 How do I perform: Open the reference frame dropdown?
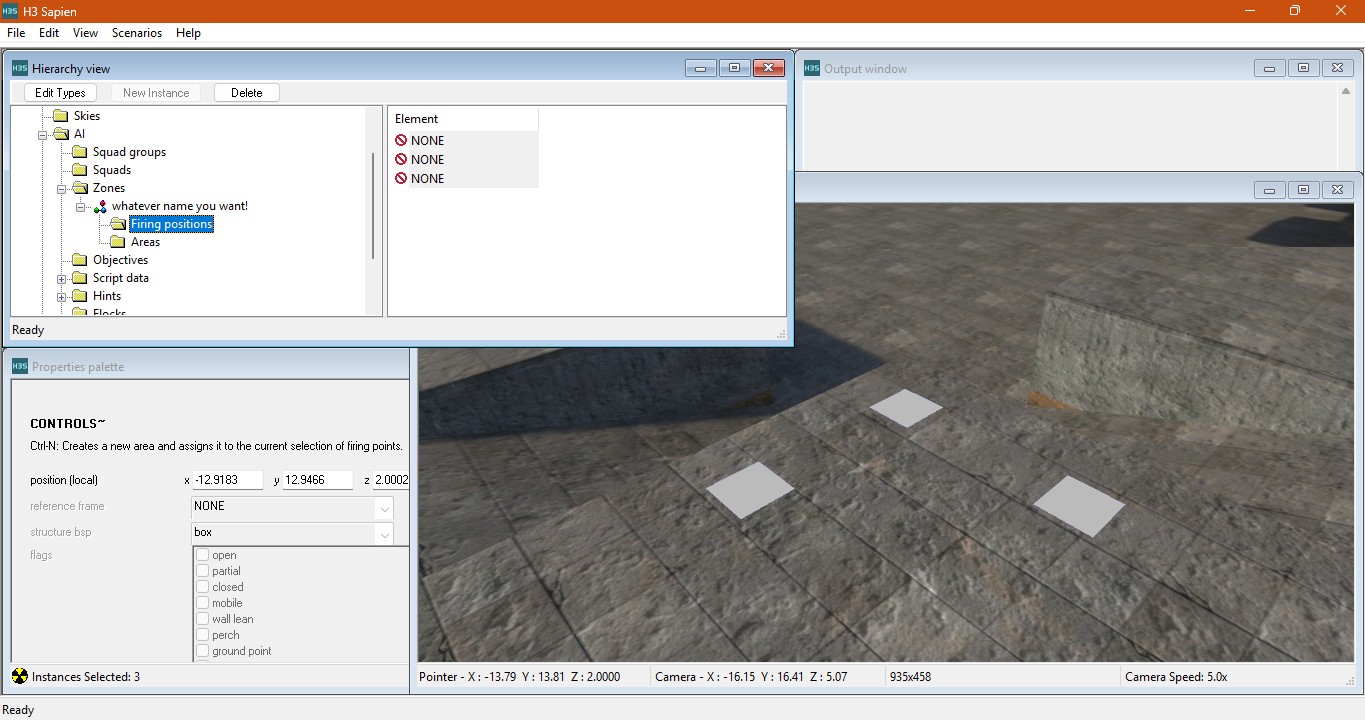click(384, 507)
